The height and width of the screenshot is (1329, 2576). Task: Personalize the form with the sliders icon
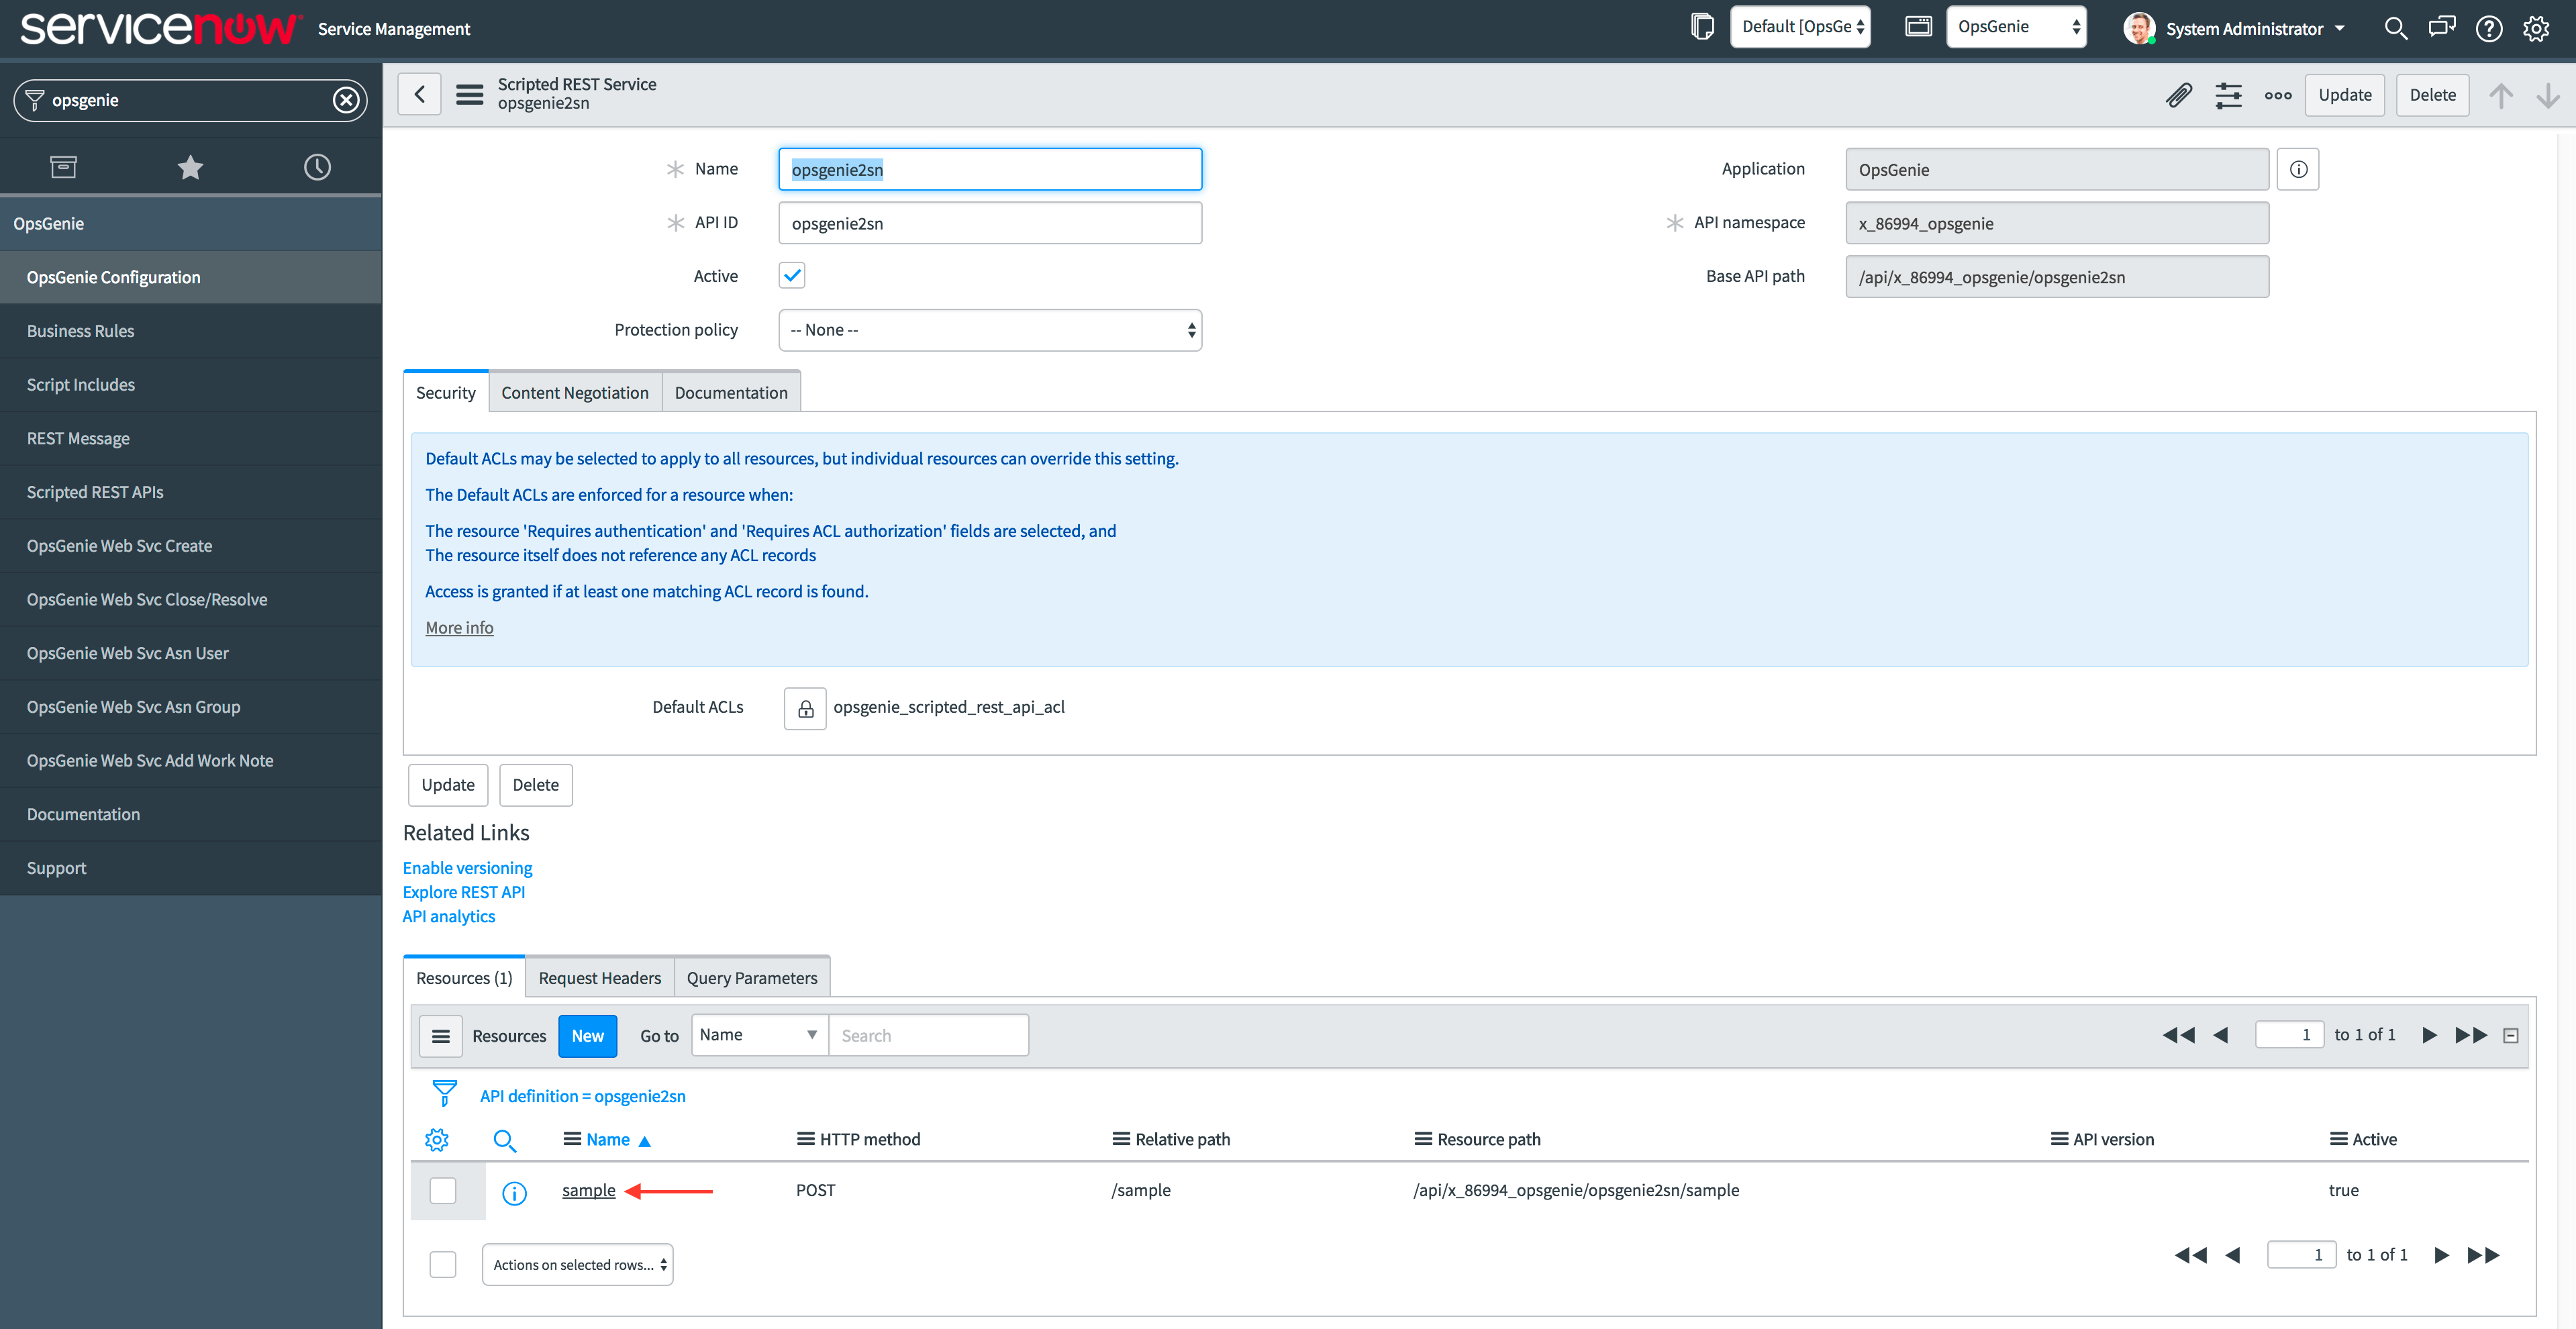(2228, 94)
